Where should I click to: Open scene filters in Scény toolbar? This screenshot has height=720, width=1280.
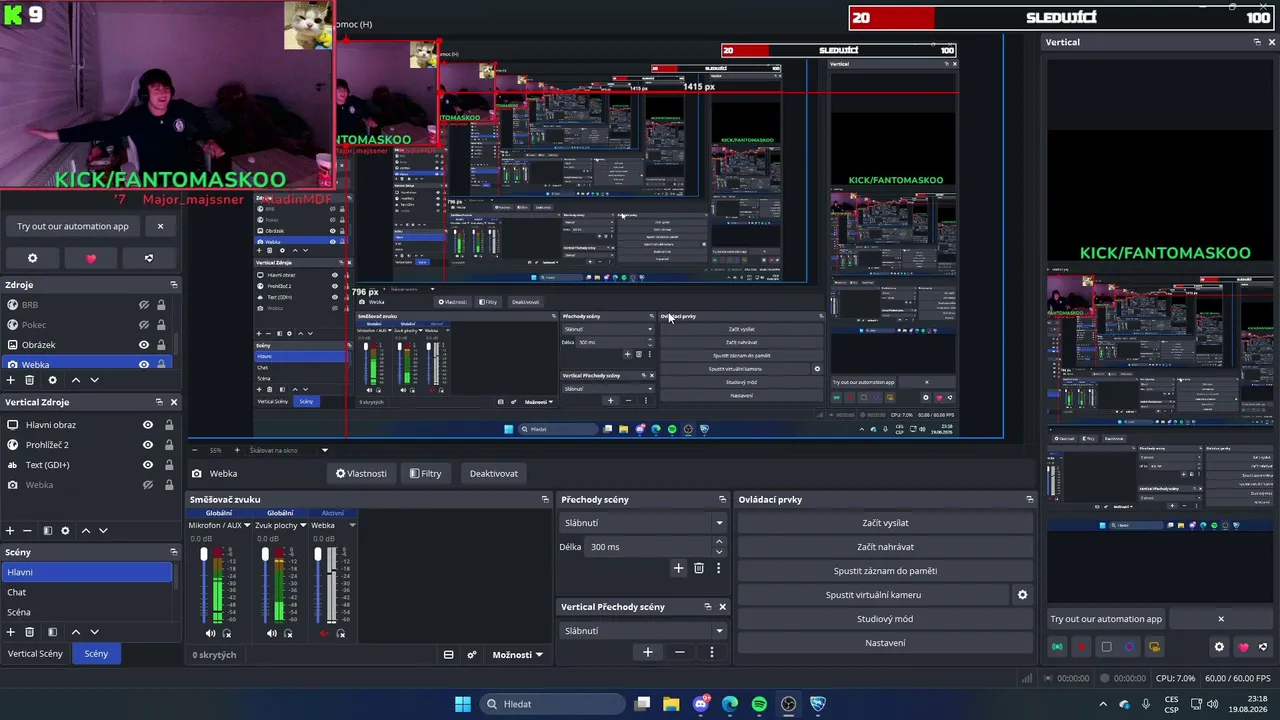click(x=52, y=632)
